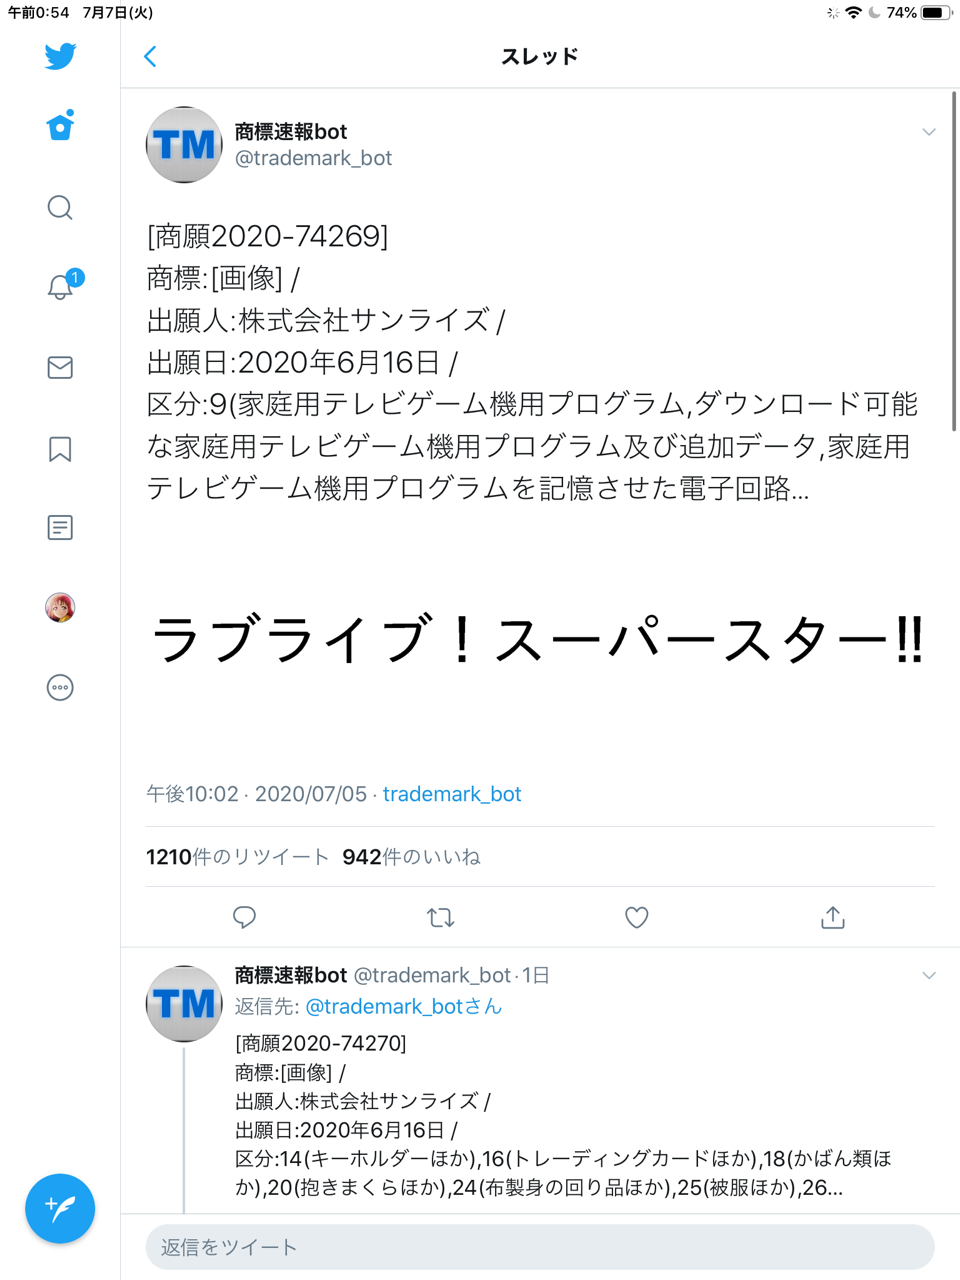The width and height of the screenshot is (960, 1280).
Task: Go back using the left chevron
Action: coord(151,56)
